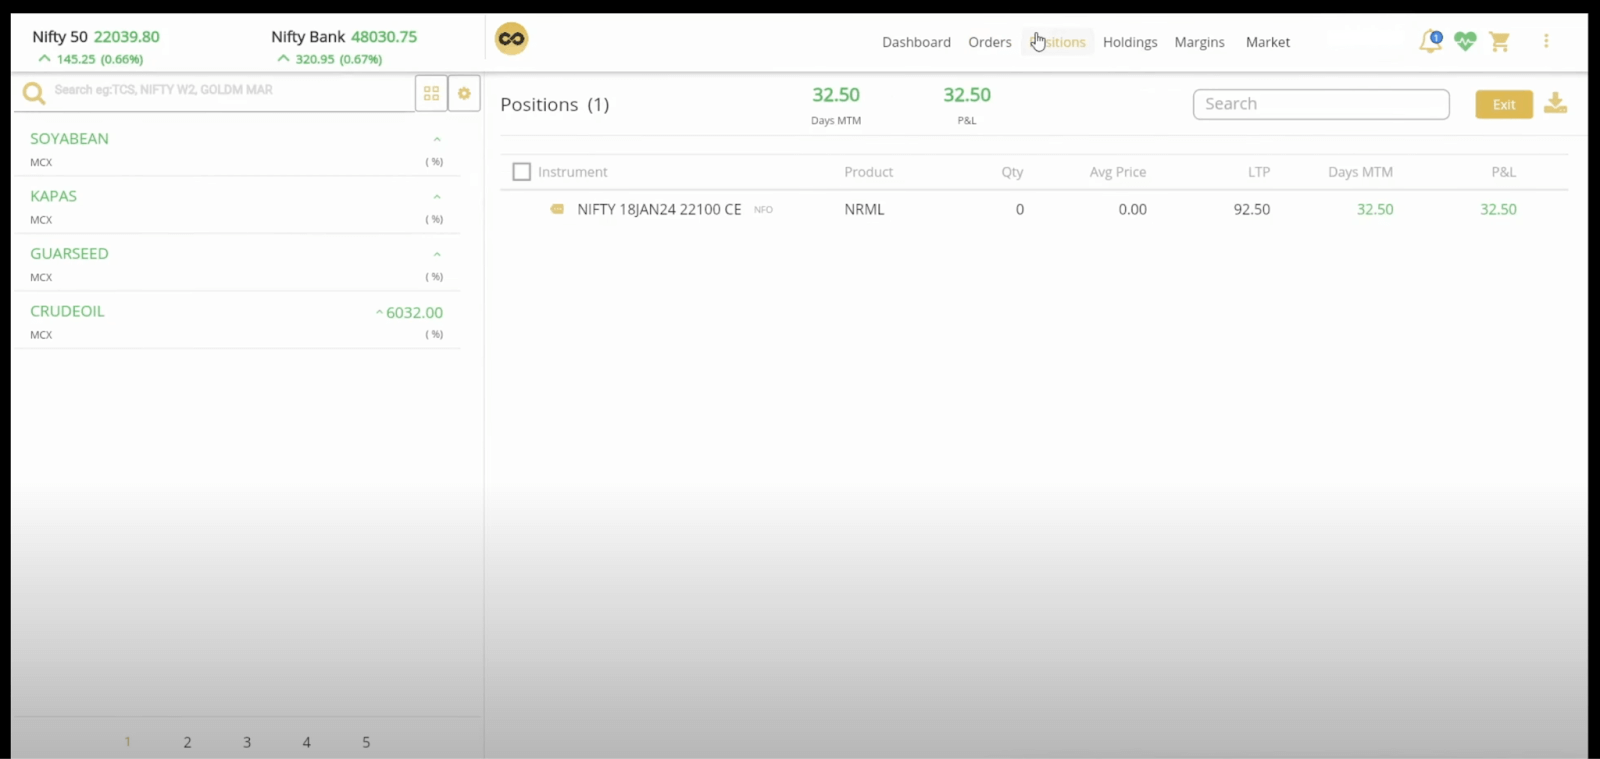
Task: Click the tag icon beside NIFTY 18JAN24
Action: 557,209
